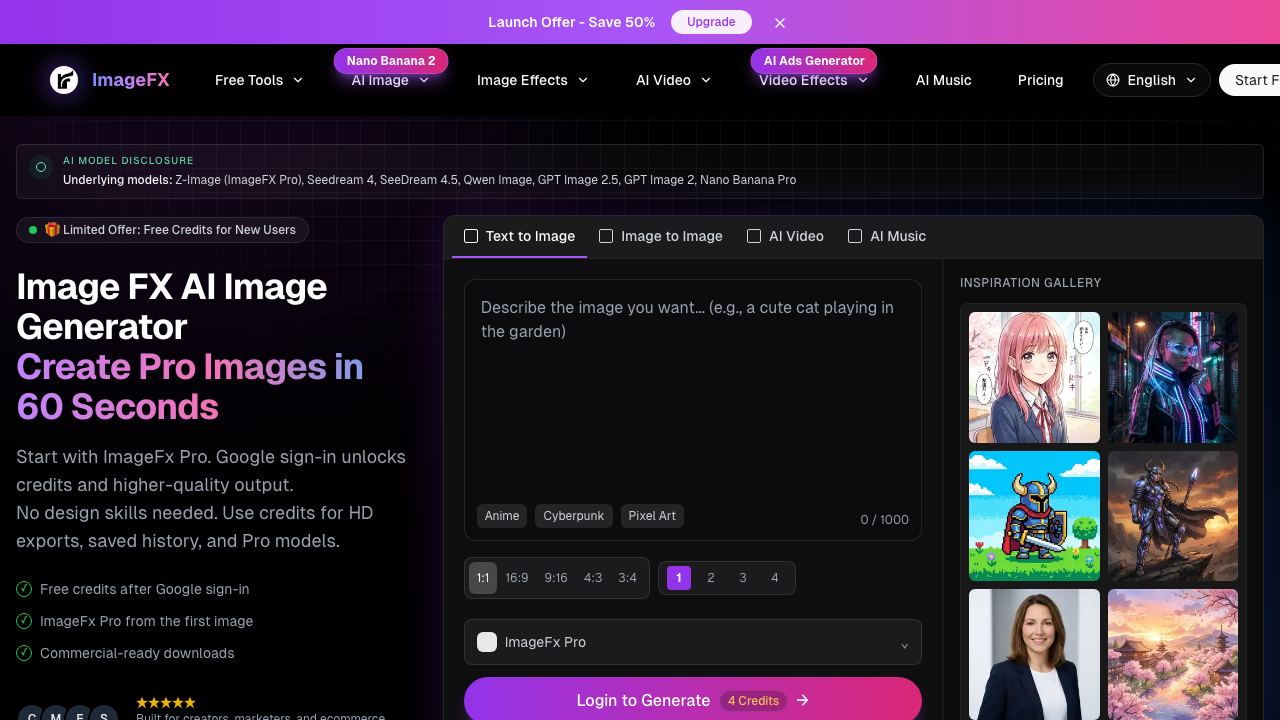
Task: Select 9:16 aspect ratio
Action: click(x=556, y=577)
